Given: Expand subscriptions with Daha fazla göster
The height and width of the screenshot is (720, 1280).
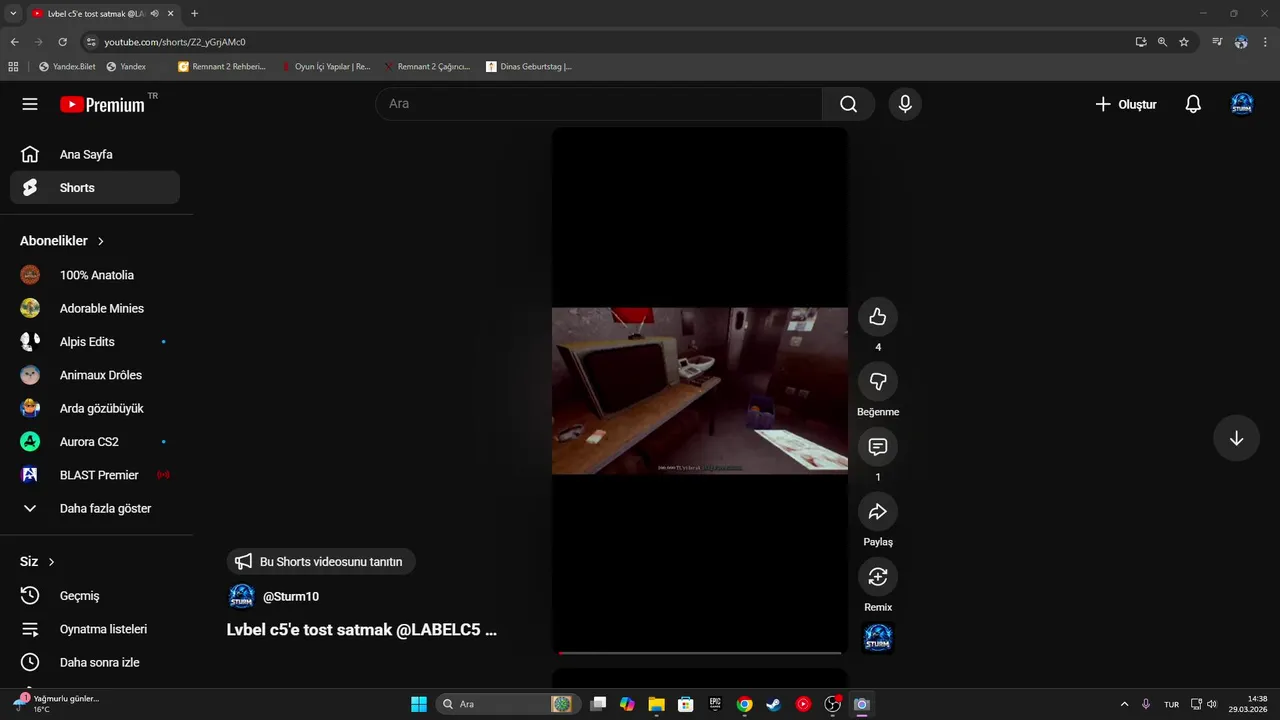Looking at the screenshot, I should pyautogui.click(x=95, y=508).
